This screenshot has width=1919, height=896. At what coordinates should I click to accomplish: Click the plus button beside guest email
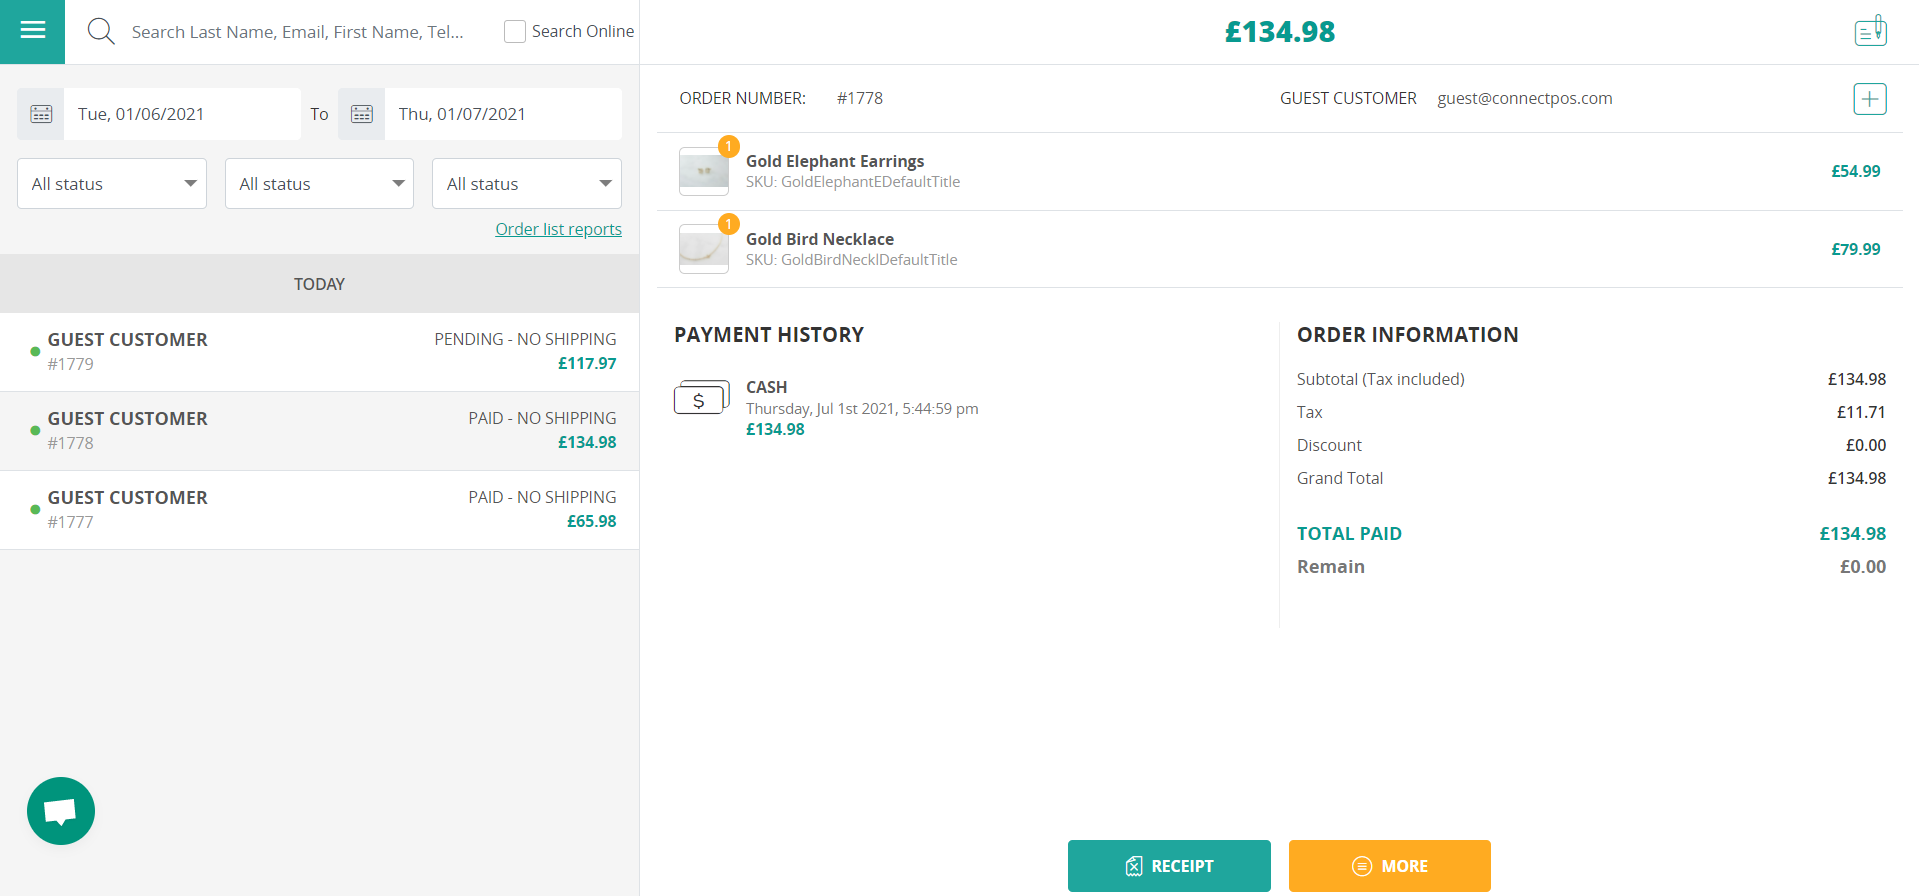click(x=1870, y=99)
